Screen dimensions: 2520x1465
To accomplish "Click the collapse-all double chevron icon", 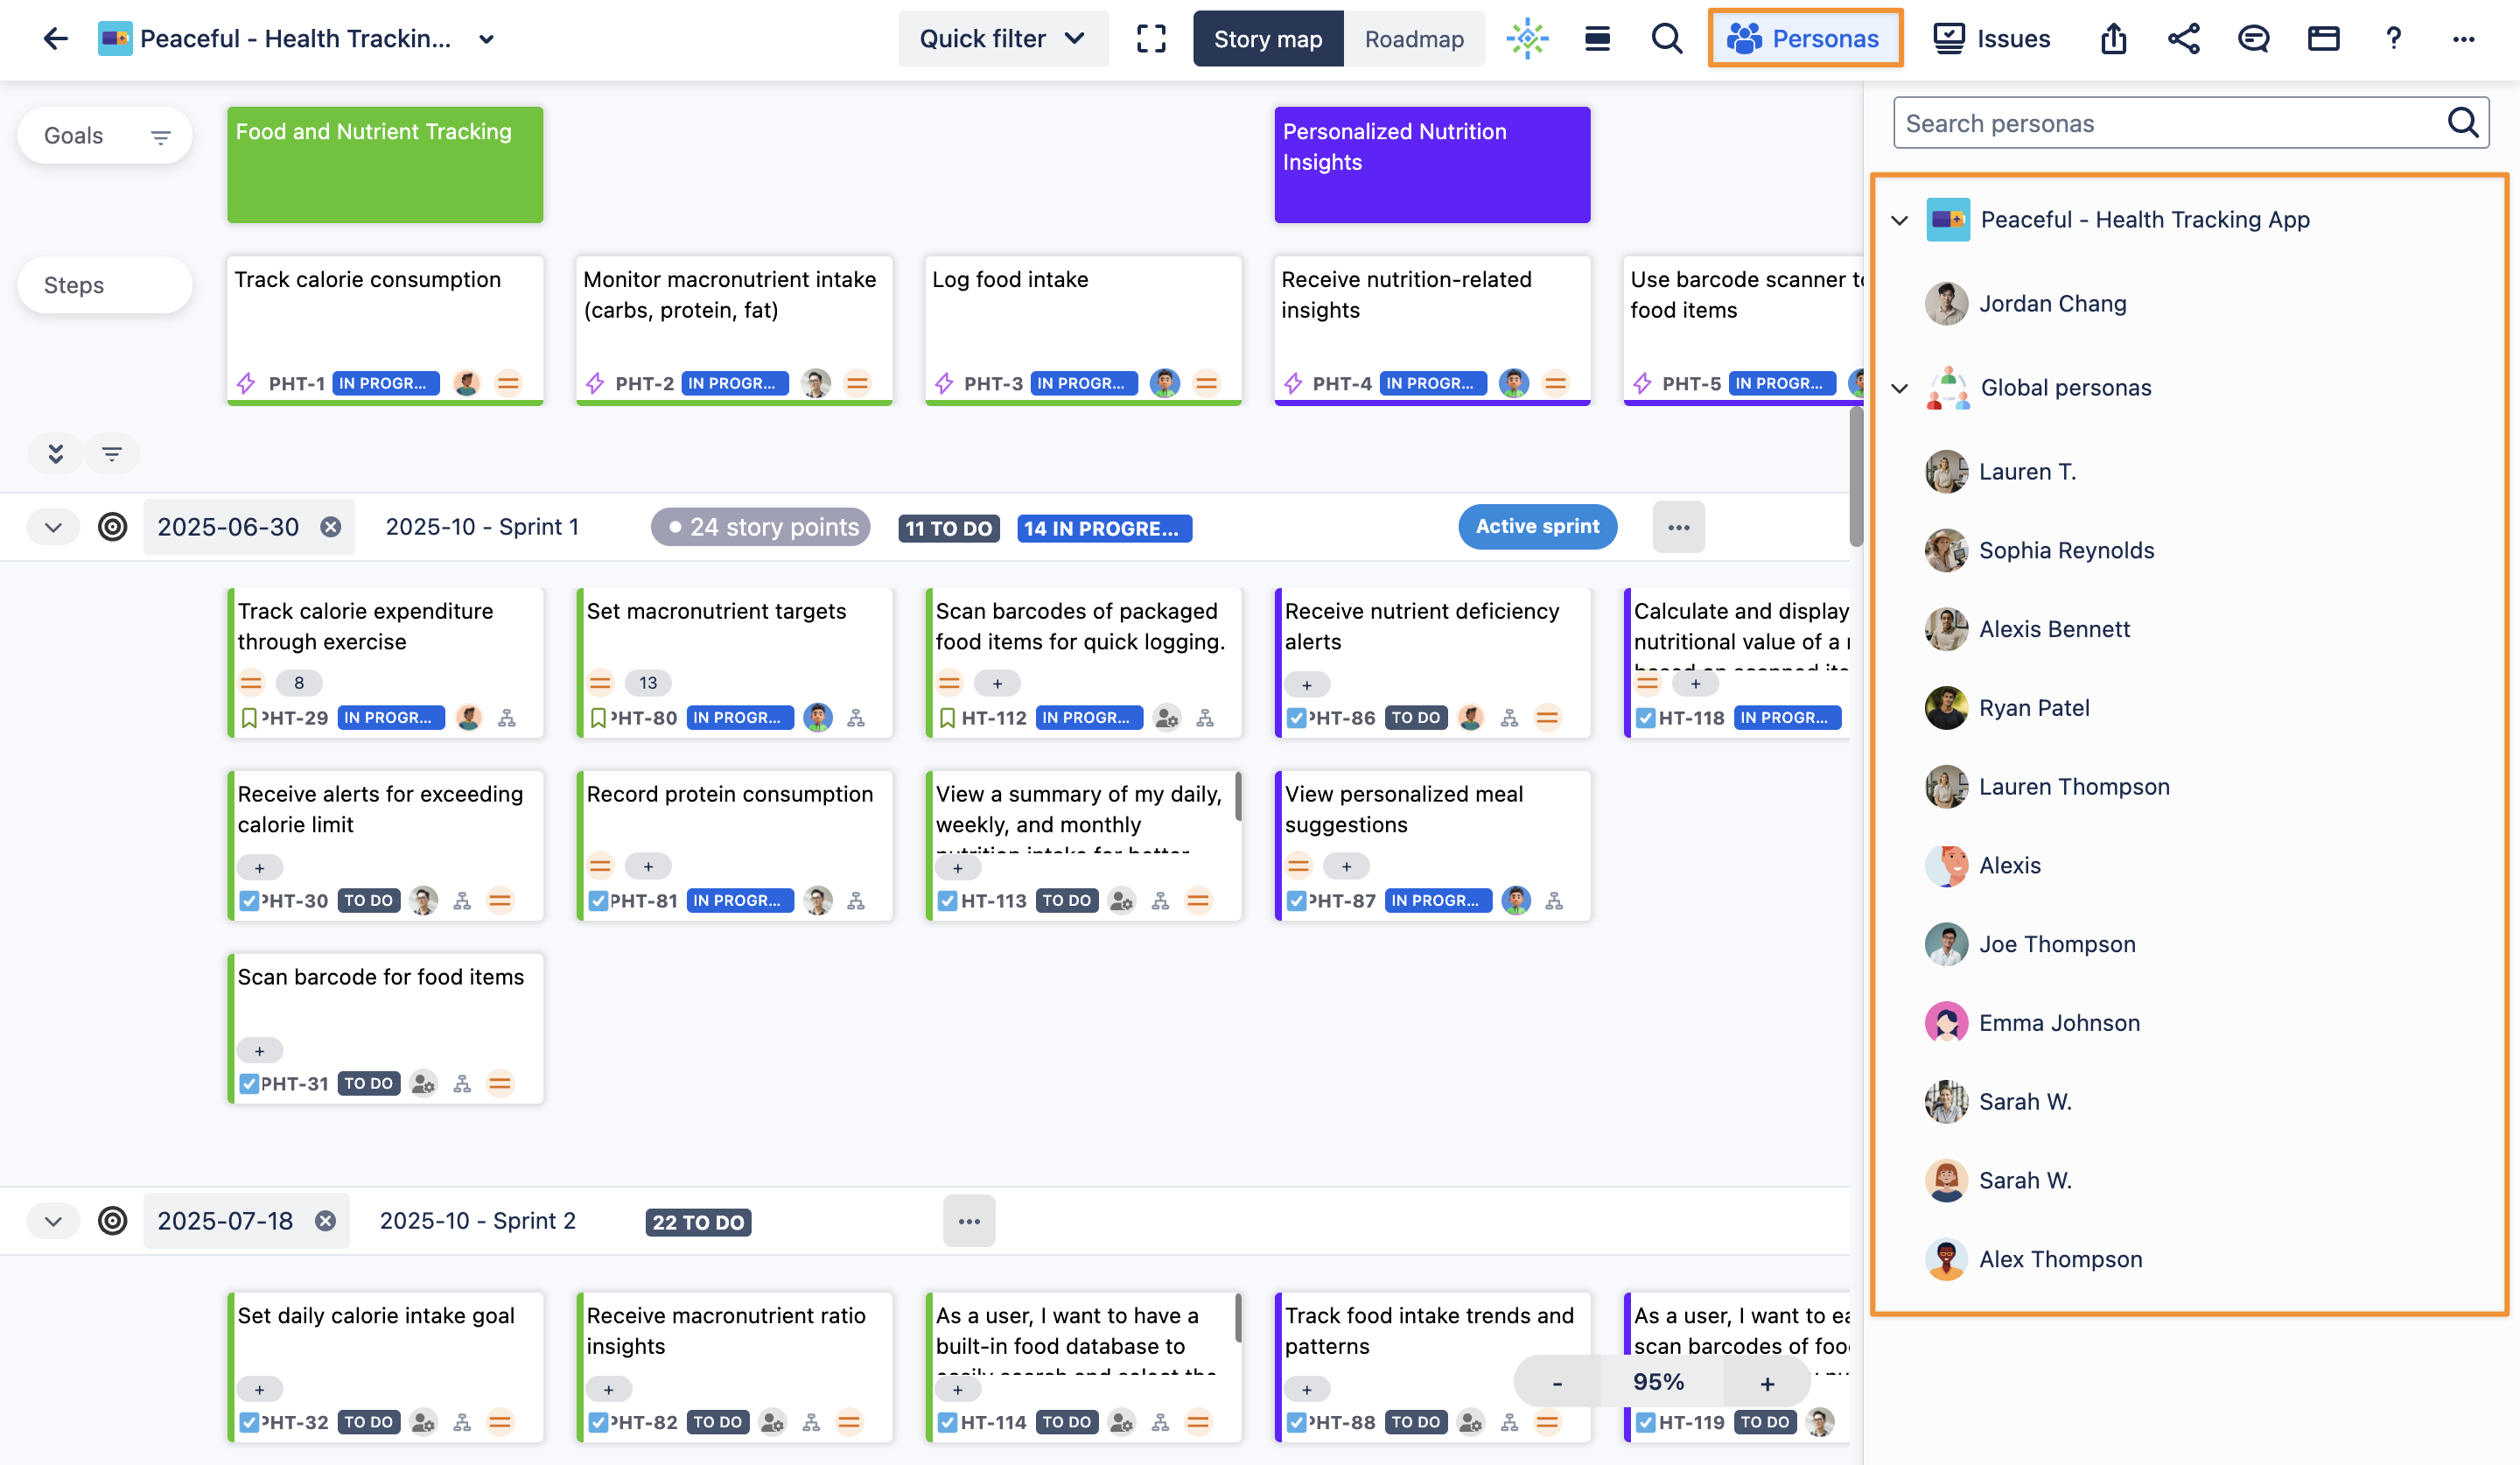I will click(x=56, y=453).
